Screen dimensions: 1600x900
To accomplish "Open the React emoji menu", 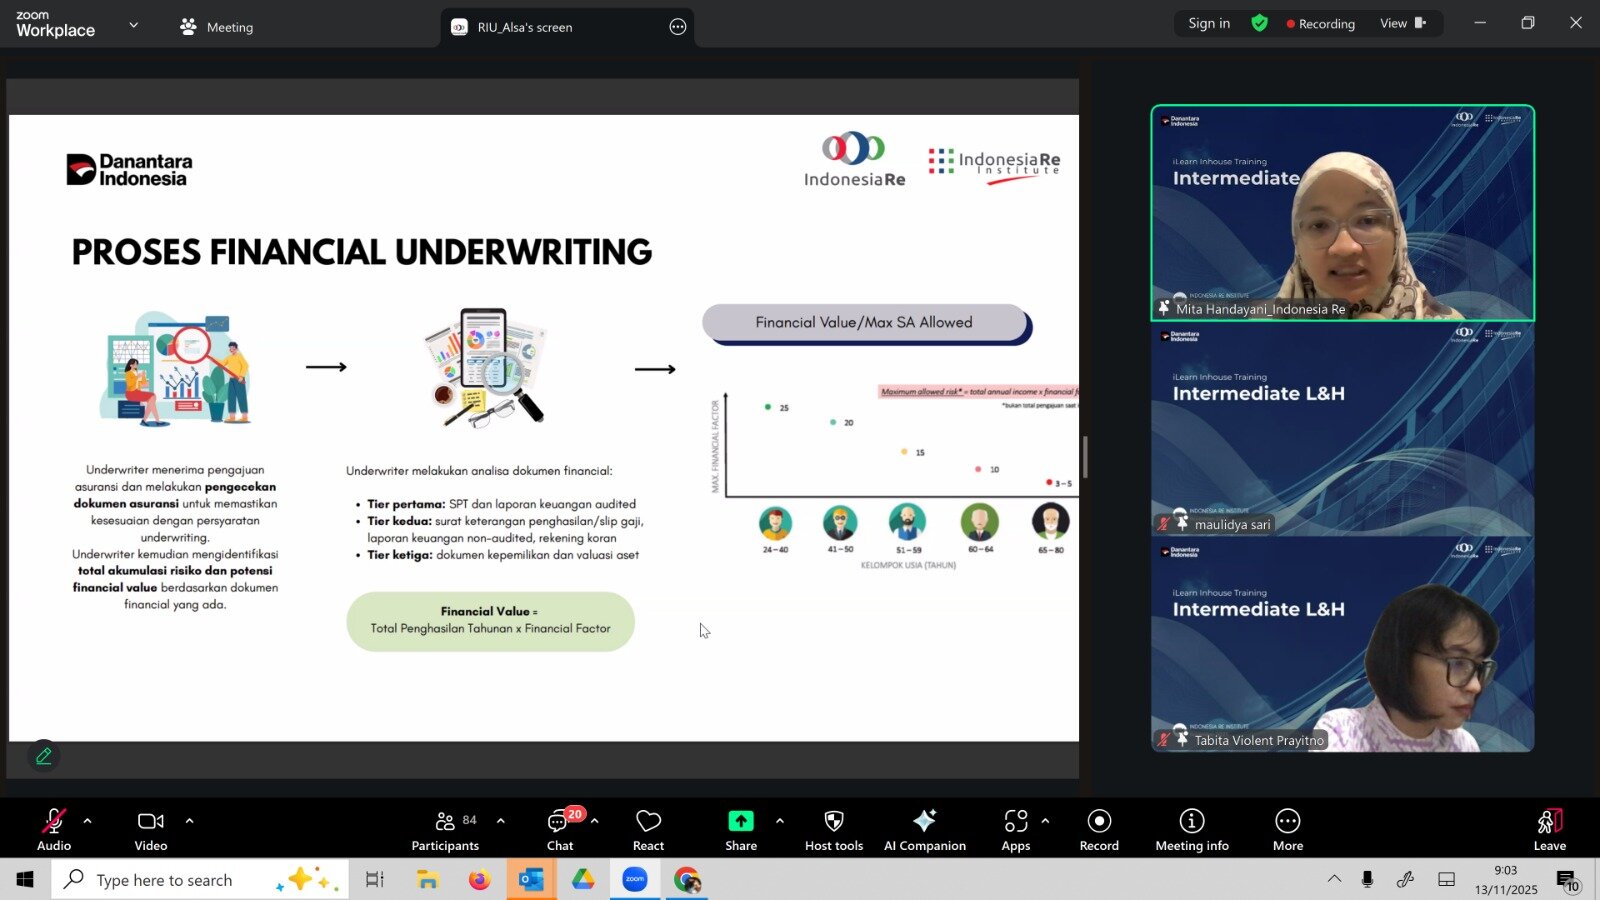I will point(648,829).
